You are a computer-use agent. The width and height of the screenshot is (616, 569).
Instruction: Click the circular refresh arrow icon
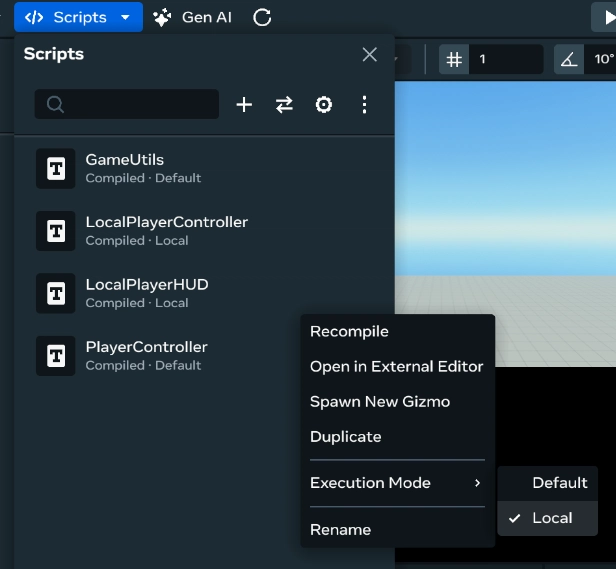click(262, 17)
